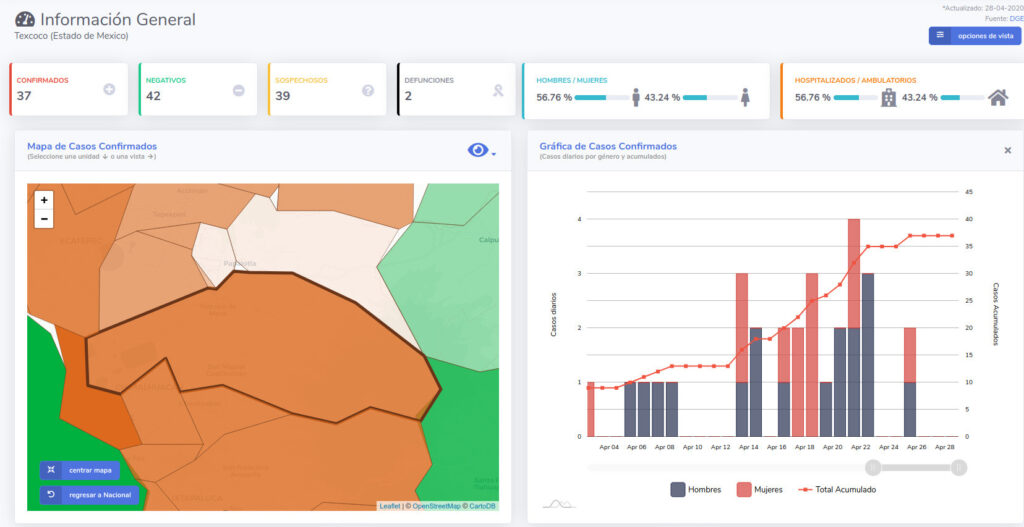This screenshot has height=527, width=1024.
Task: Click the dashboard gauge icon beside Información General
Action: tap(24, 19)
